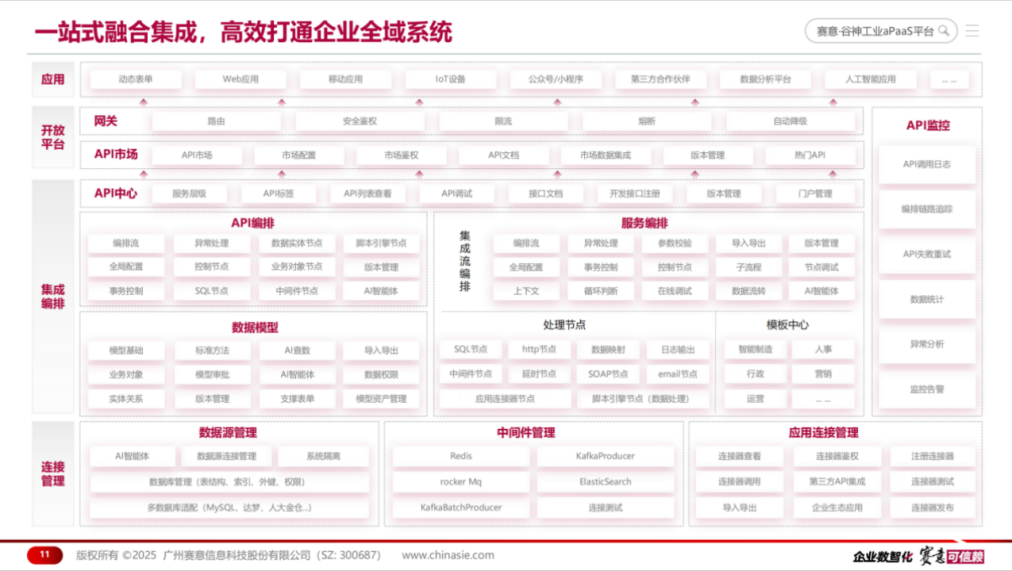Click the ElasticSearch box
The height and width of the screenshot is (571, 1012).
[605, 482]
